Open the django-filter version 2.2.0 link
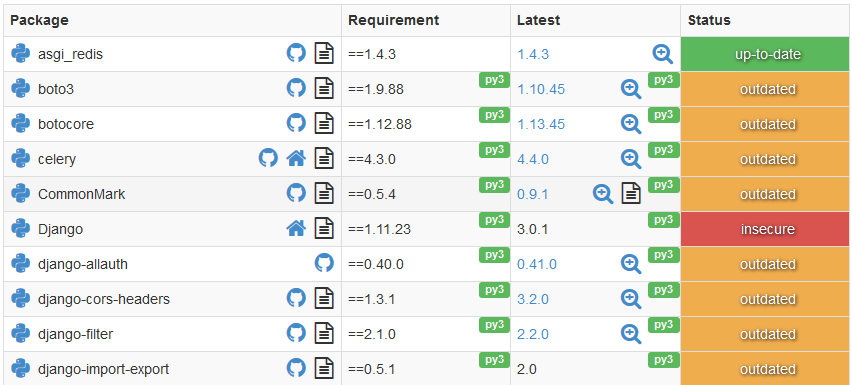The height and width of the screenshot is (385, 852). click(x=533, y=334)
